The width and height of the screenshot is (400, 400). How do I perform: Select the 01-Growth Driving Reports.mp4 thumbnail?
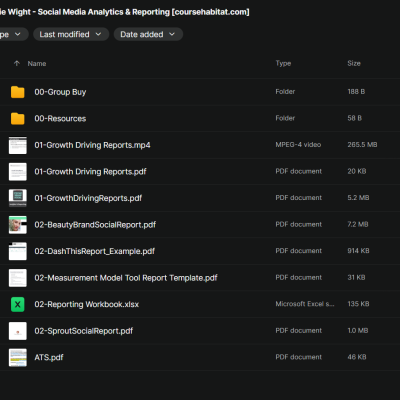pos(18,145)
